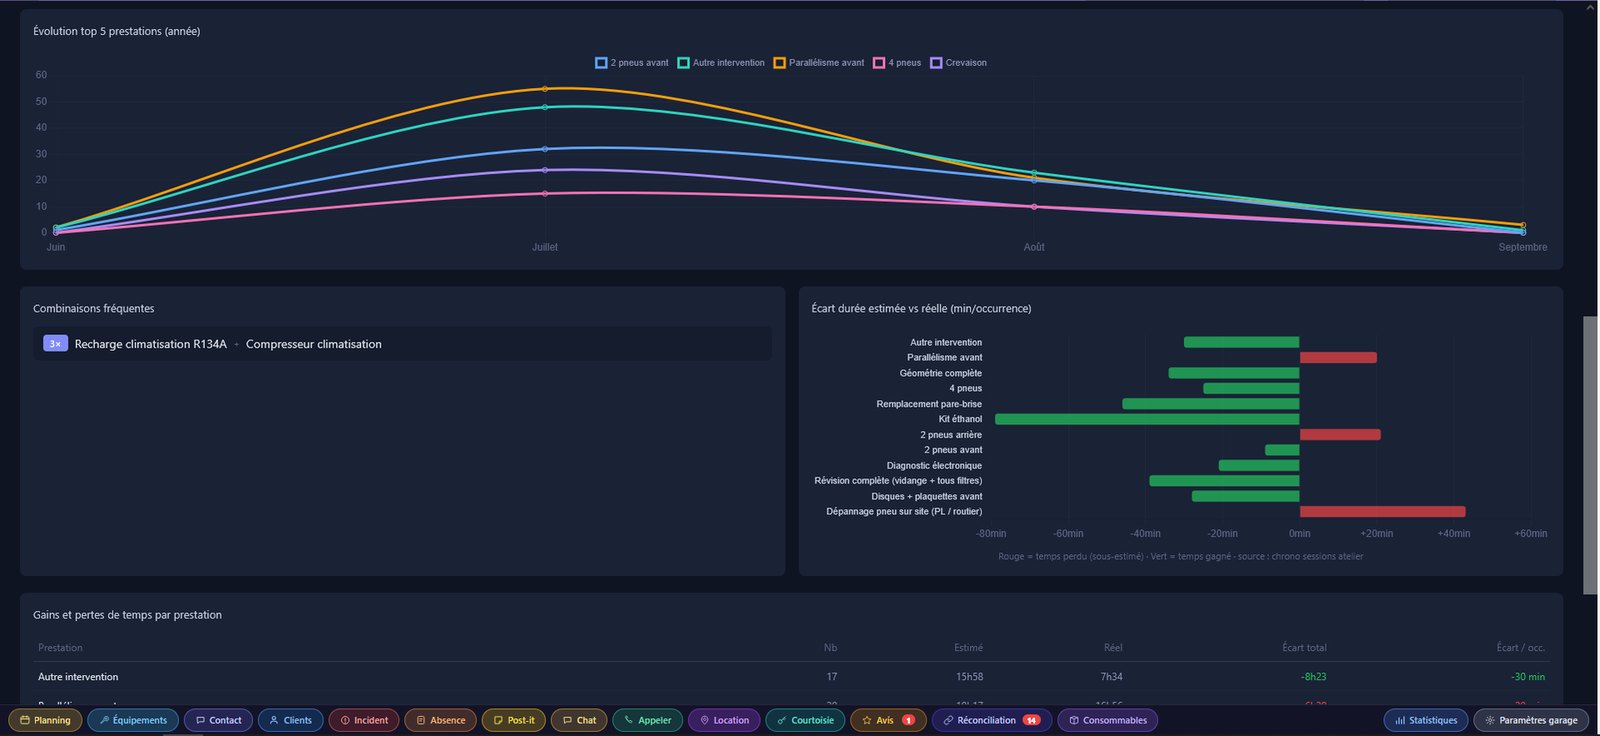Open Paramètres garage settings

1531,720
